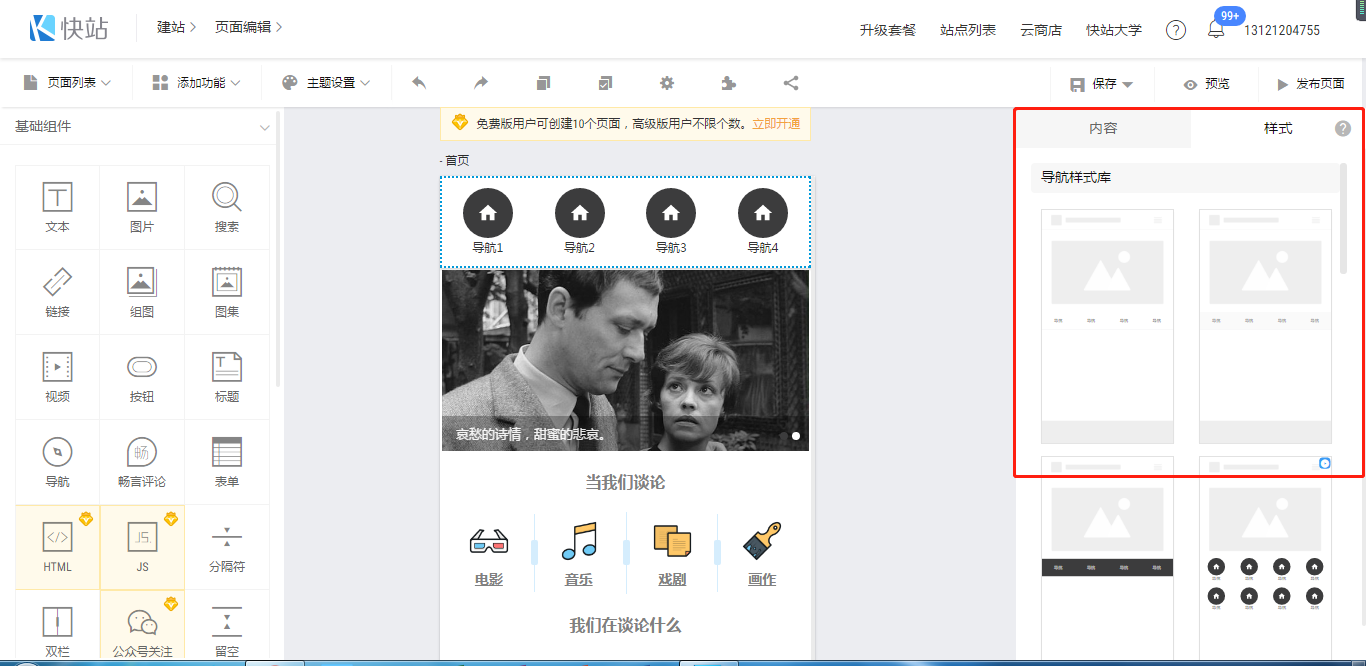Switch to the 内容 tab
This screenshot has height=666, width=1366.
[x=1103, y=128]
